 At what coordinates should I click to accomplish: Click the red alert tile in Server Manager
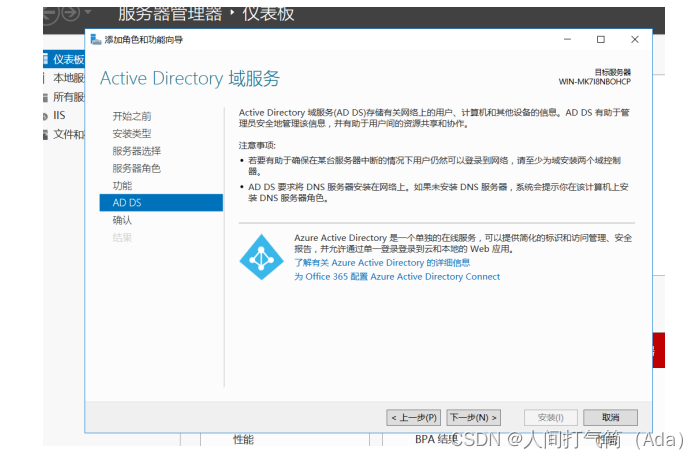[659, 350]
